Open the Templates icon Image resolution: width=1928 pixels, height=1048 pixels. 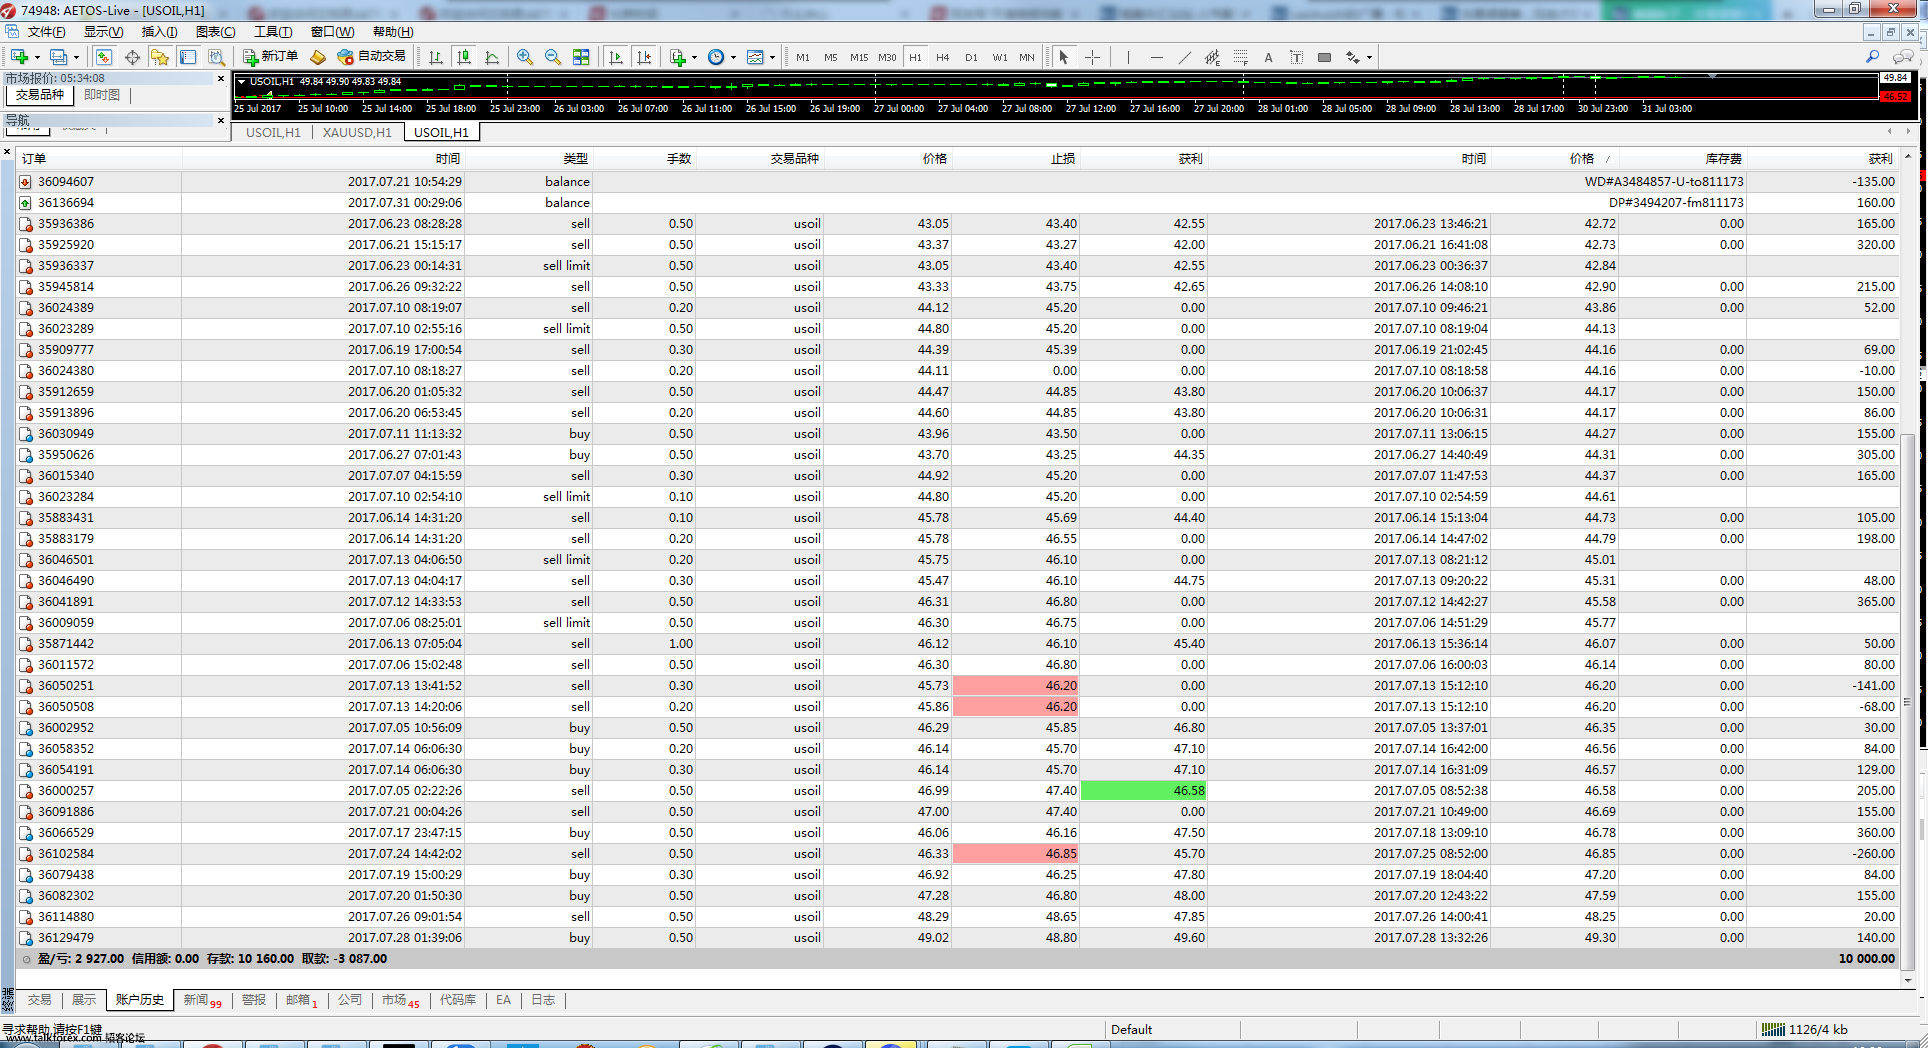pyautogui.click(x=755, y=57)
